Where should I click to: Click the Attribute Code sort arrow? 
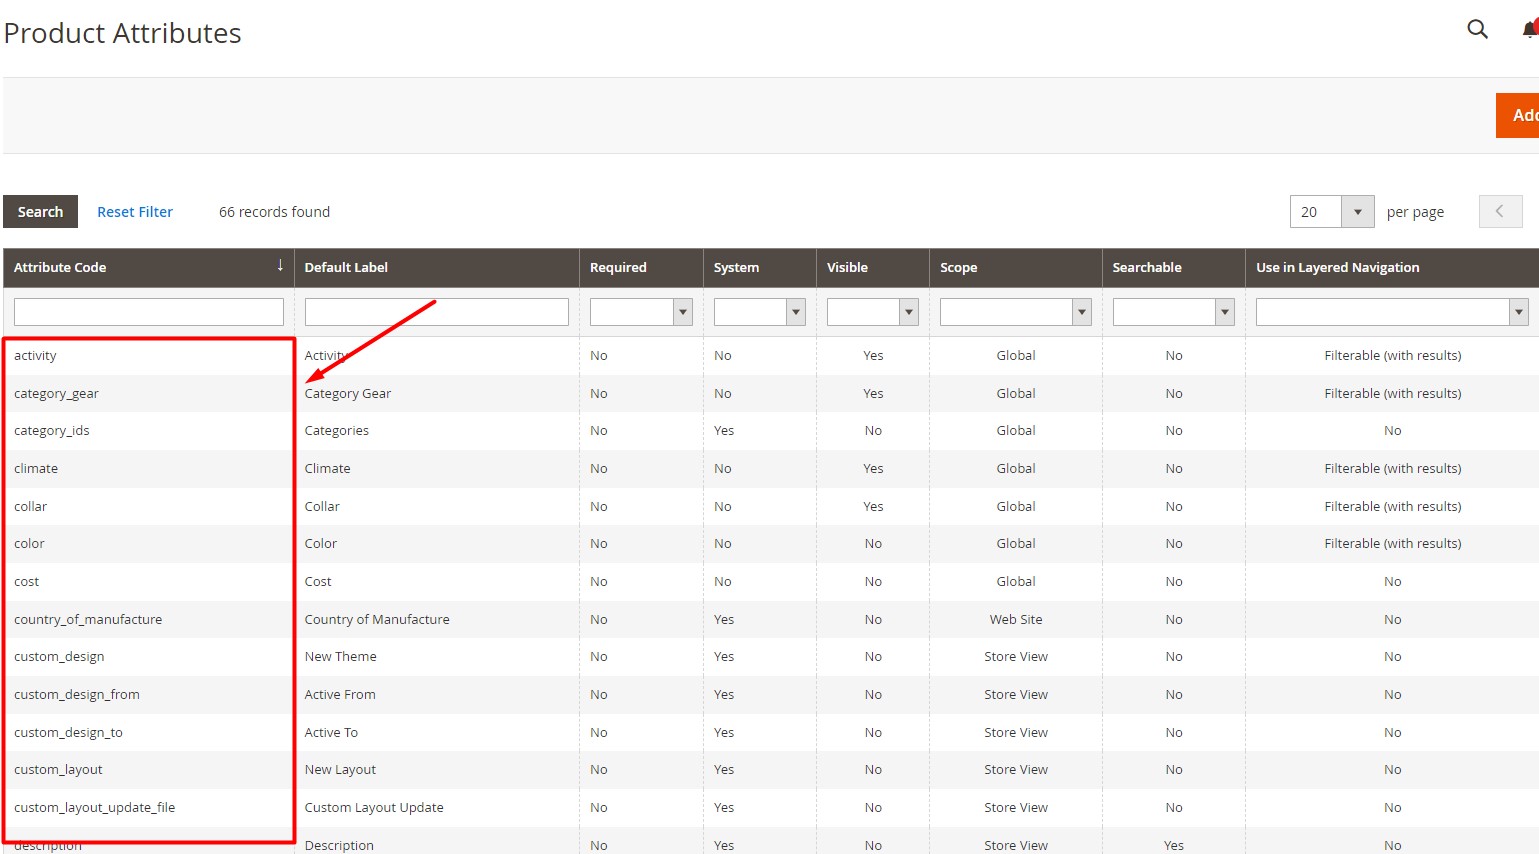click(280, 266)
